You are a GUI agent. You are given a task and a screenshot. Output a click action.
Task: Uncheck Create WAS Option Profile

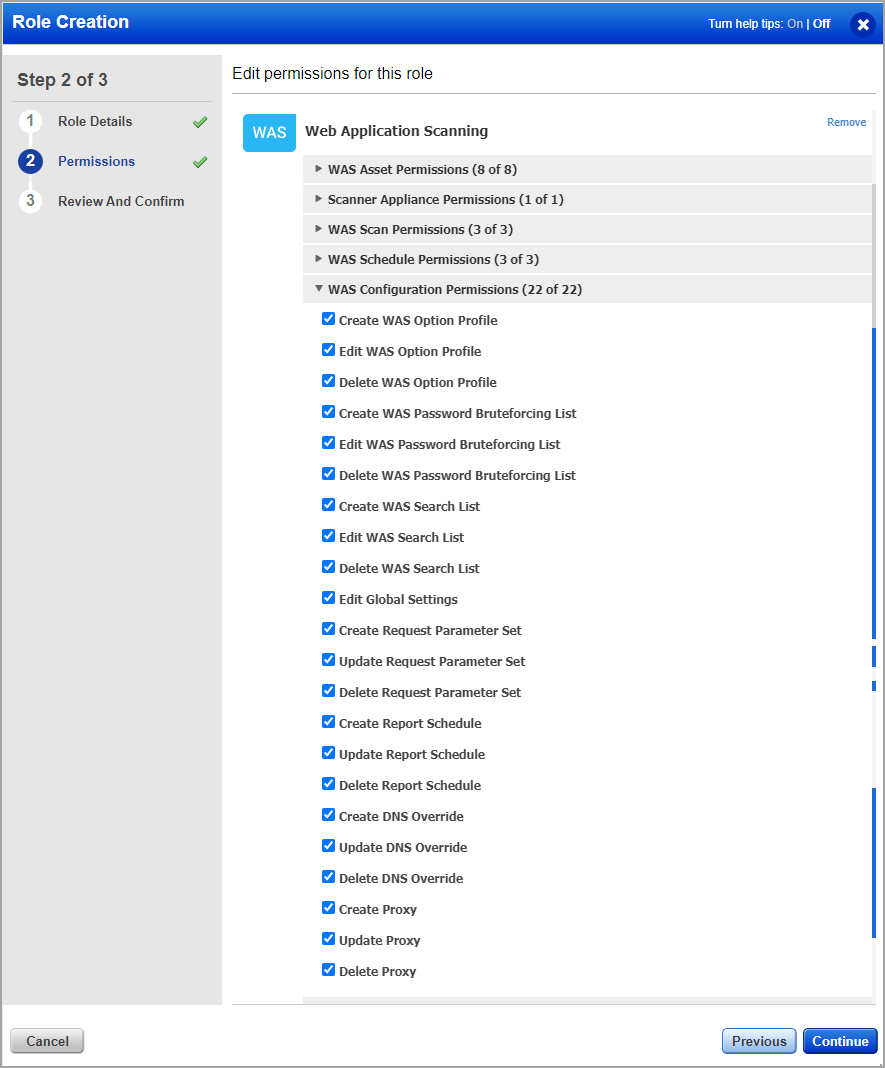tap(329, 320)
